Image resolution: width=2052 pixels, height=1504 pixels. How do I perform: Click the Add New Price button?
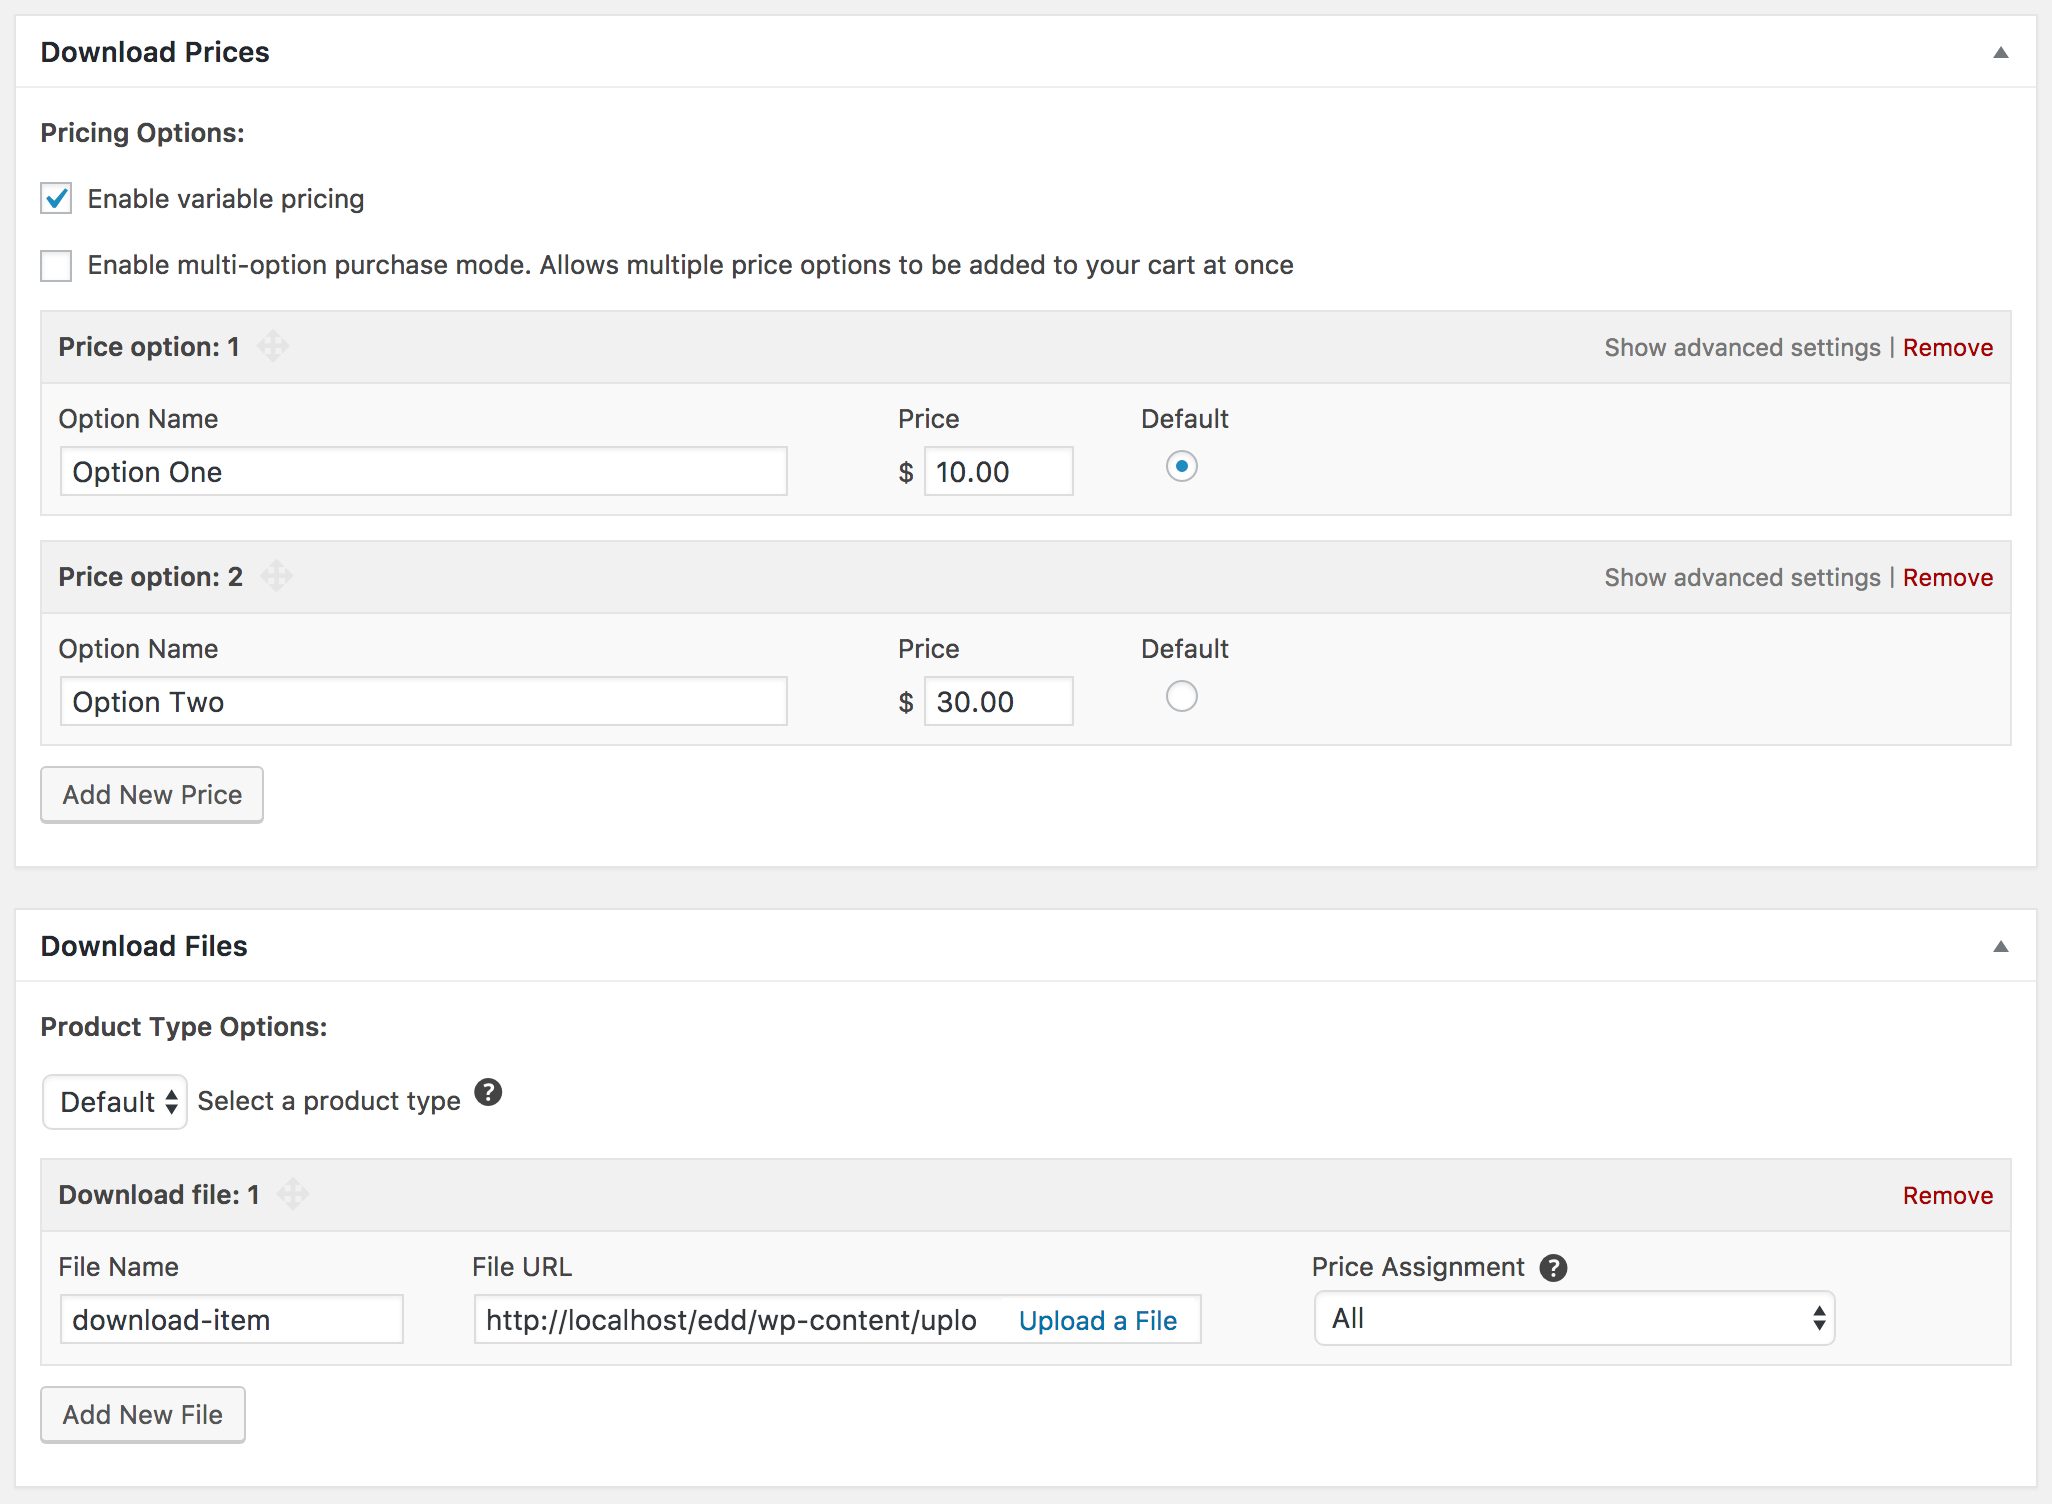tap(152, 795)
